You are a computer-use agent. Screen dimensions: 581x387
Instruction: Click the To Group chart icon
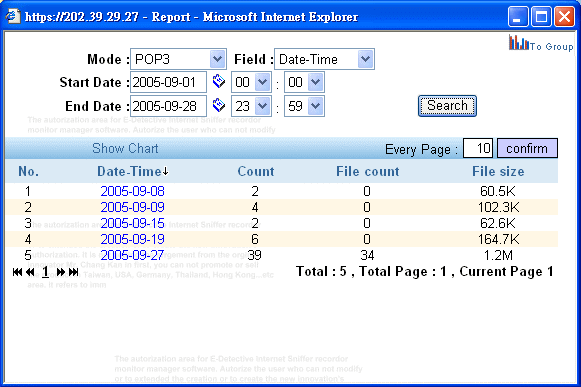[x=519, y=42]
